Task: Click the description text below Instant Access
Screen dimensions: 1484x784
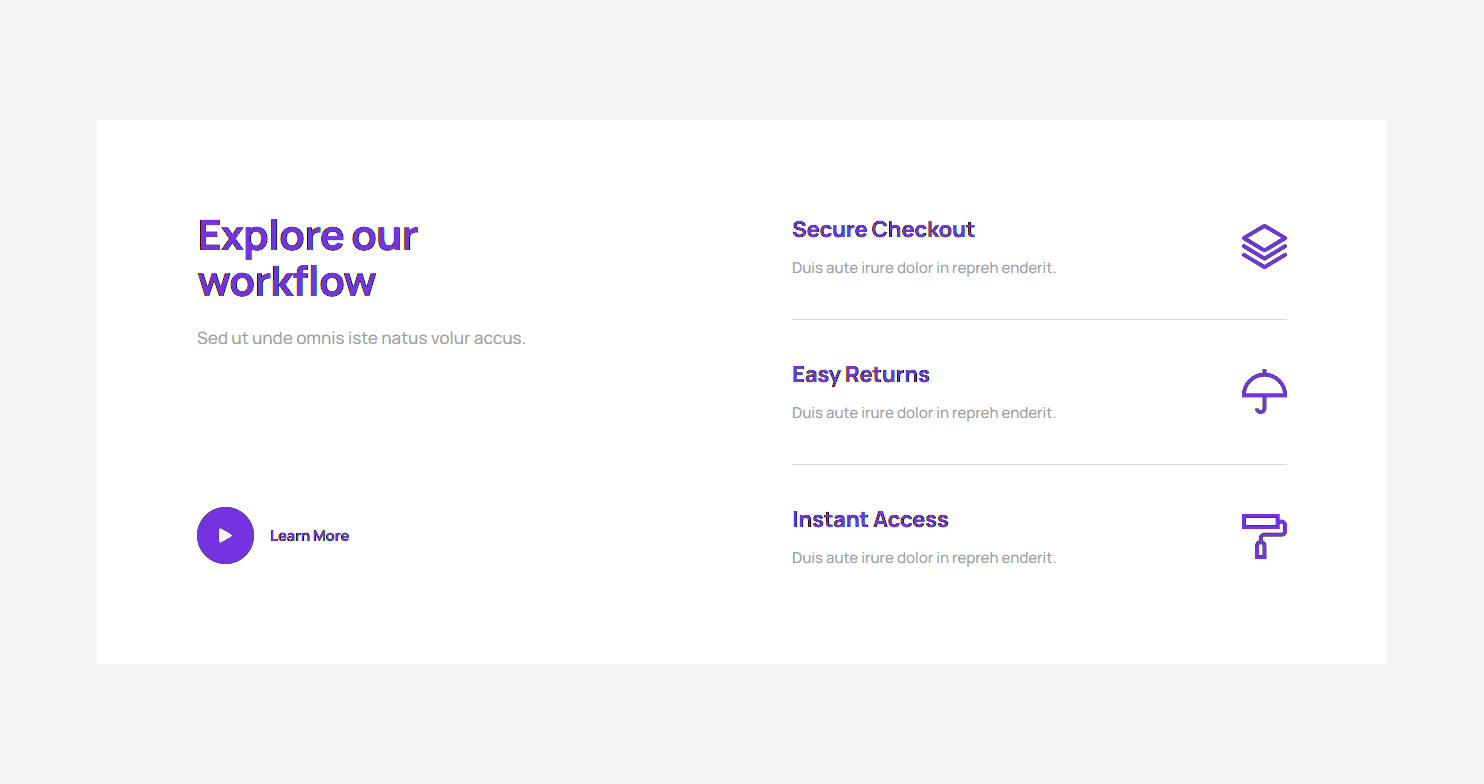Action: [x=923, y=558]
